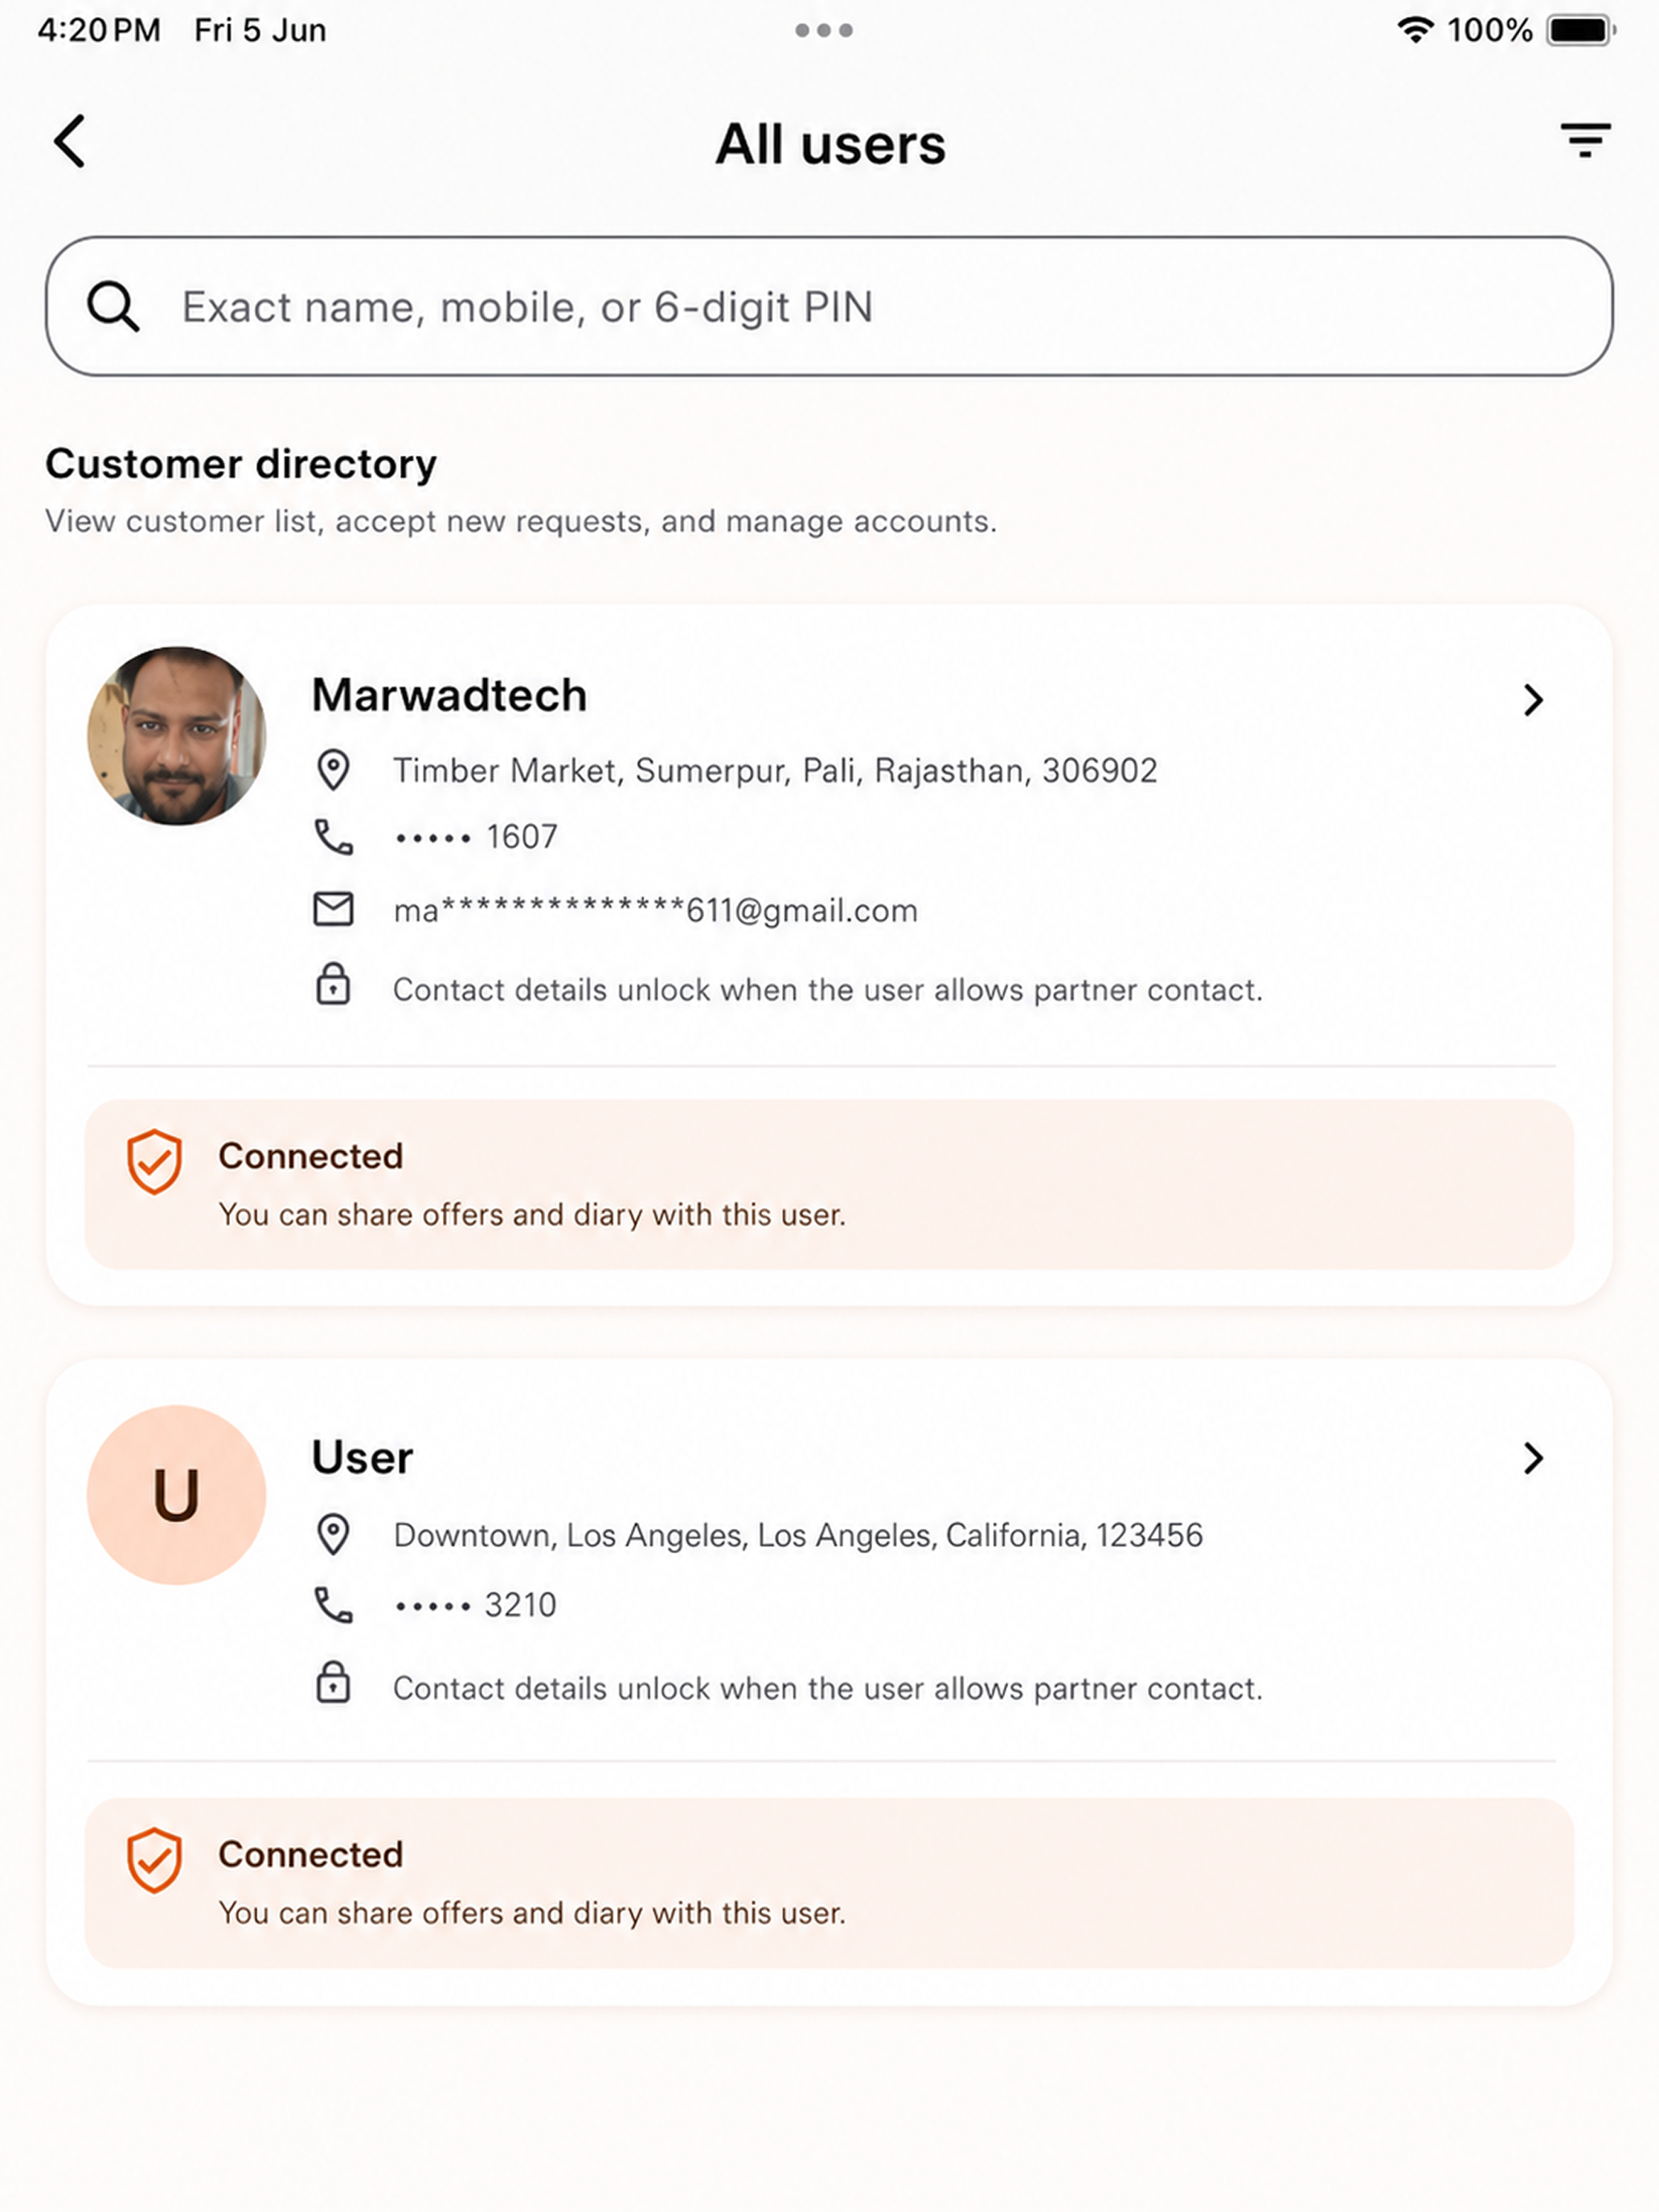Open the Marwadtech customer name
1659x2212 pixels.
(449, 695)
